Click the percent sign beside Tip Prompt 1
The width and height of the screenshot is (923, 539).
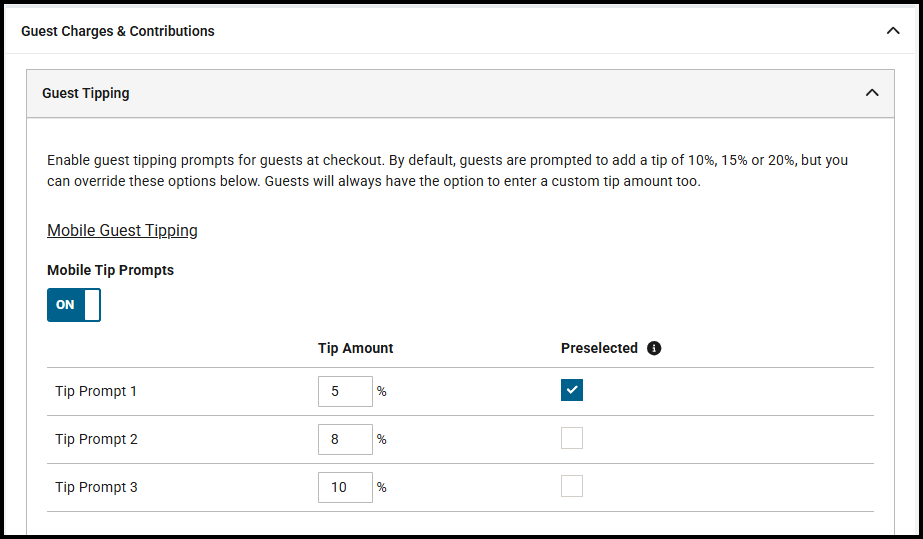coord(382,392)
